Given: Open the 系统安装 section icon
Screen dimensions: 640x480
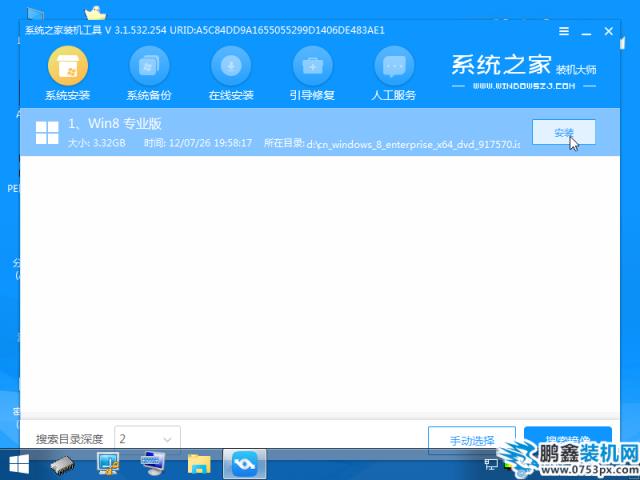Looking at the screenshot, I should click(68, 66).
